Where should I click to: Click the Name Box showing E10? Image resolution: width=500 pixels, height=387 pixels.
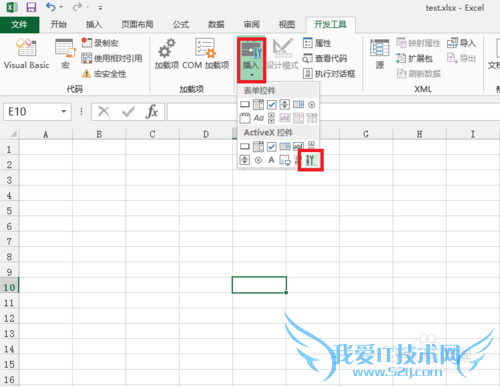pos(31,111)
